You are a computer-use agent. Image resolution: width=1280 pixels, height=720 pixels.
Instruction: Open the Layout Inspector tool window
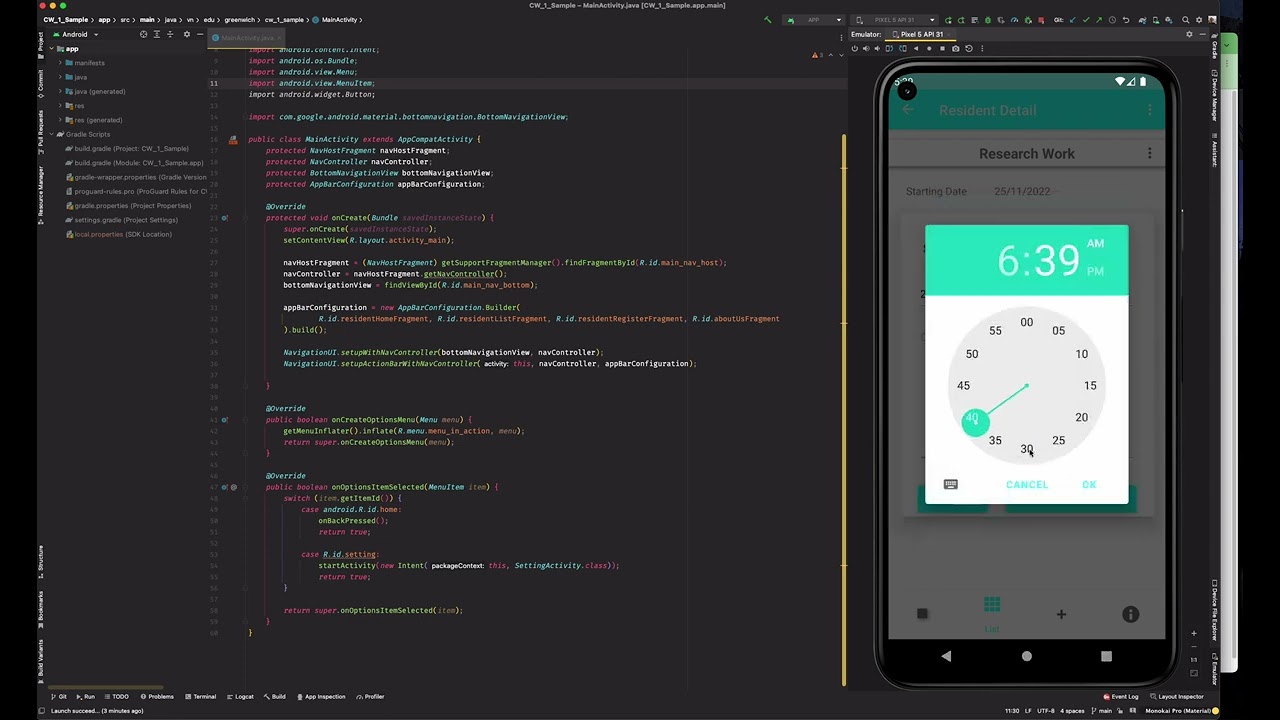pyautogui.click(x=1176, y=696)
